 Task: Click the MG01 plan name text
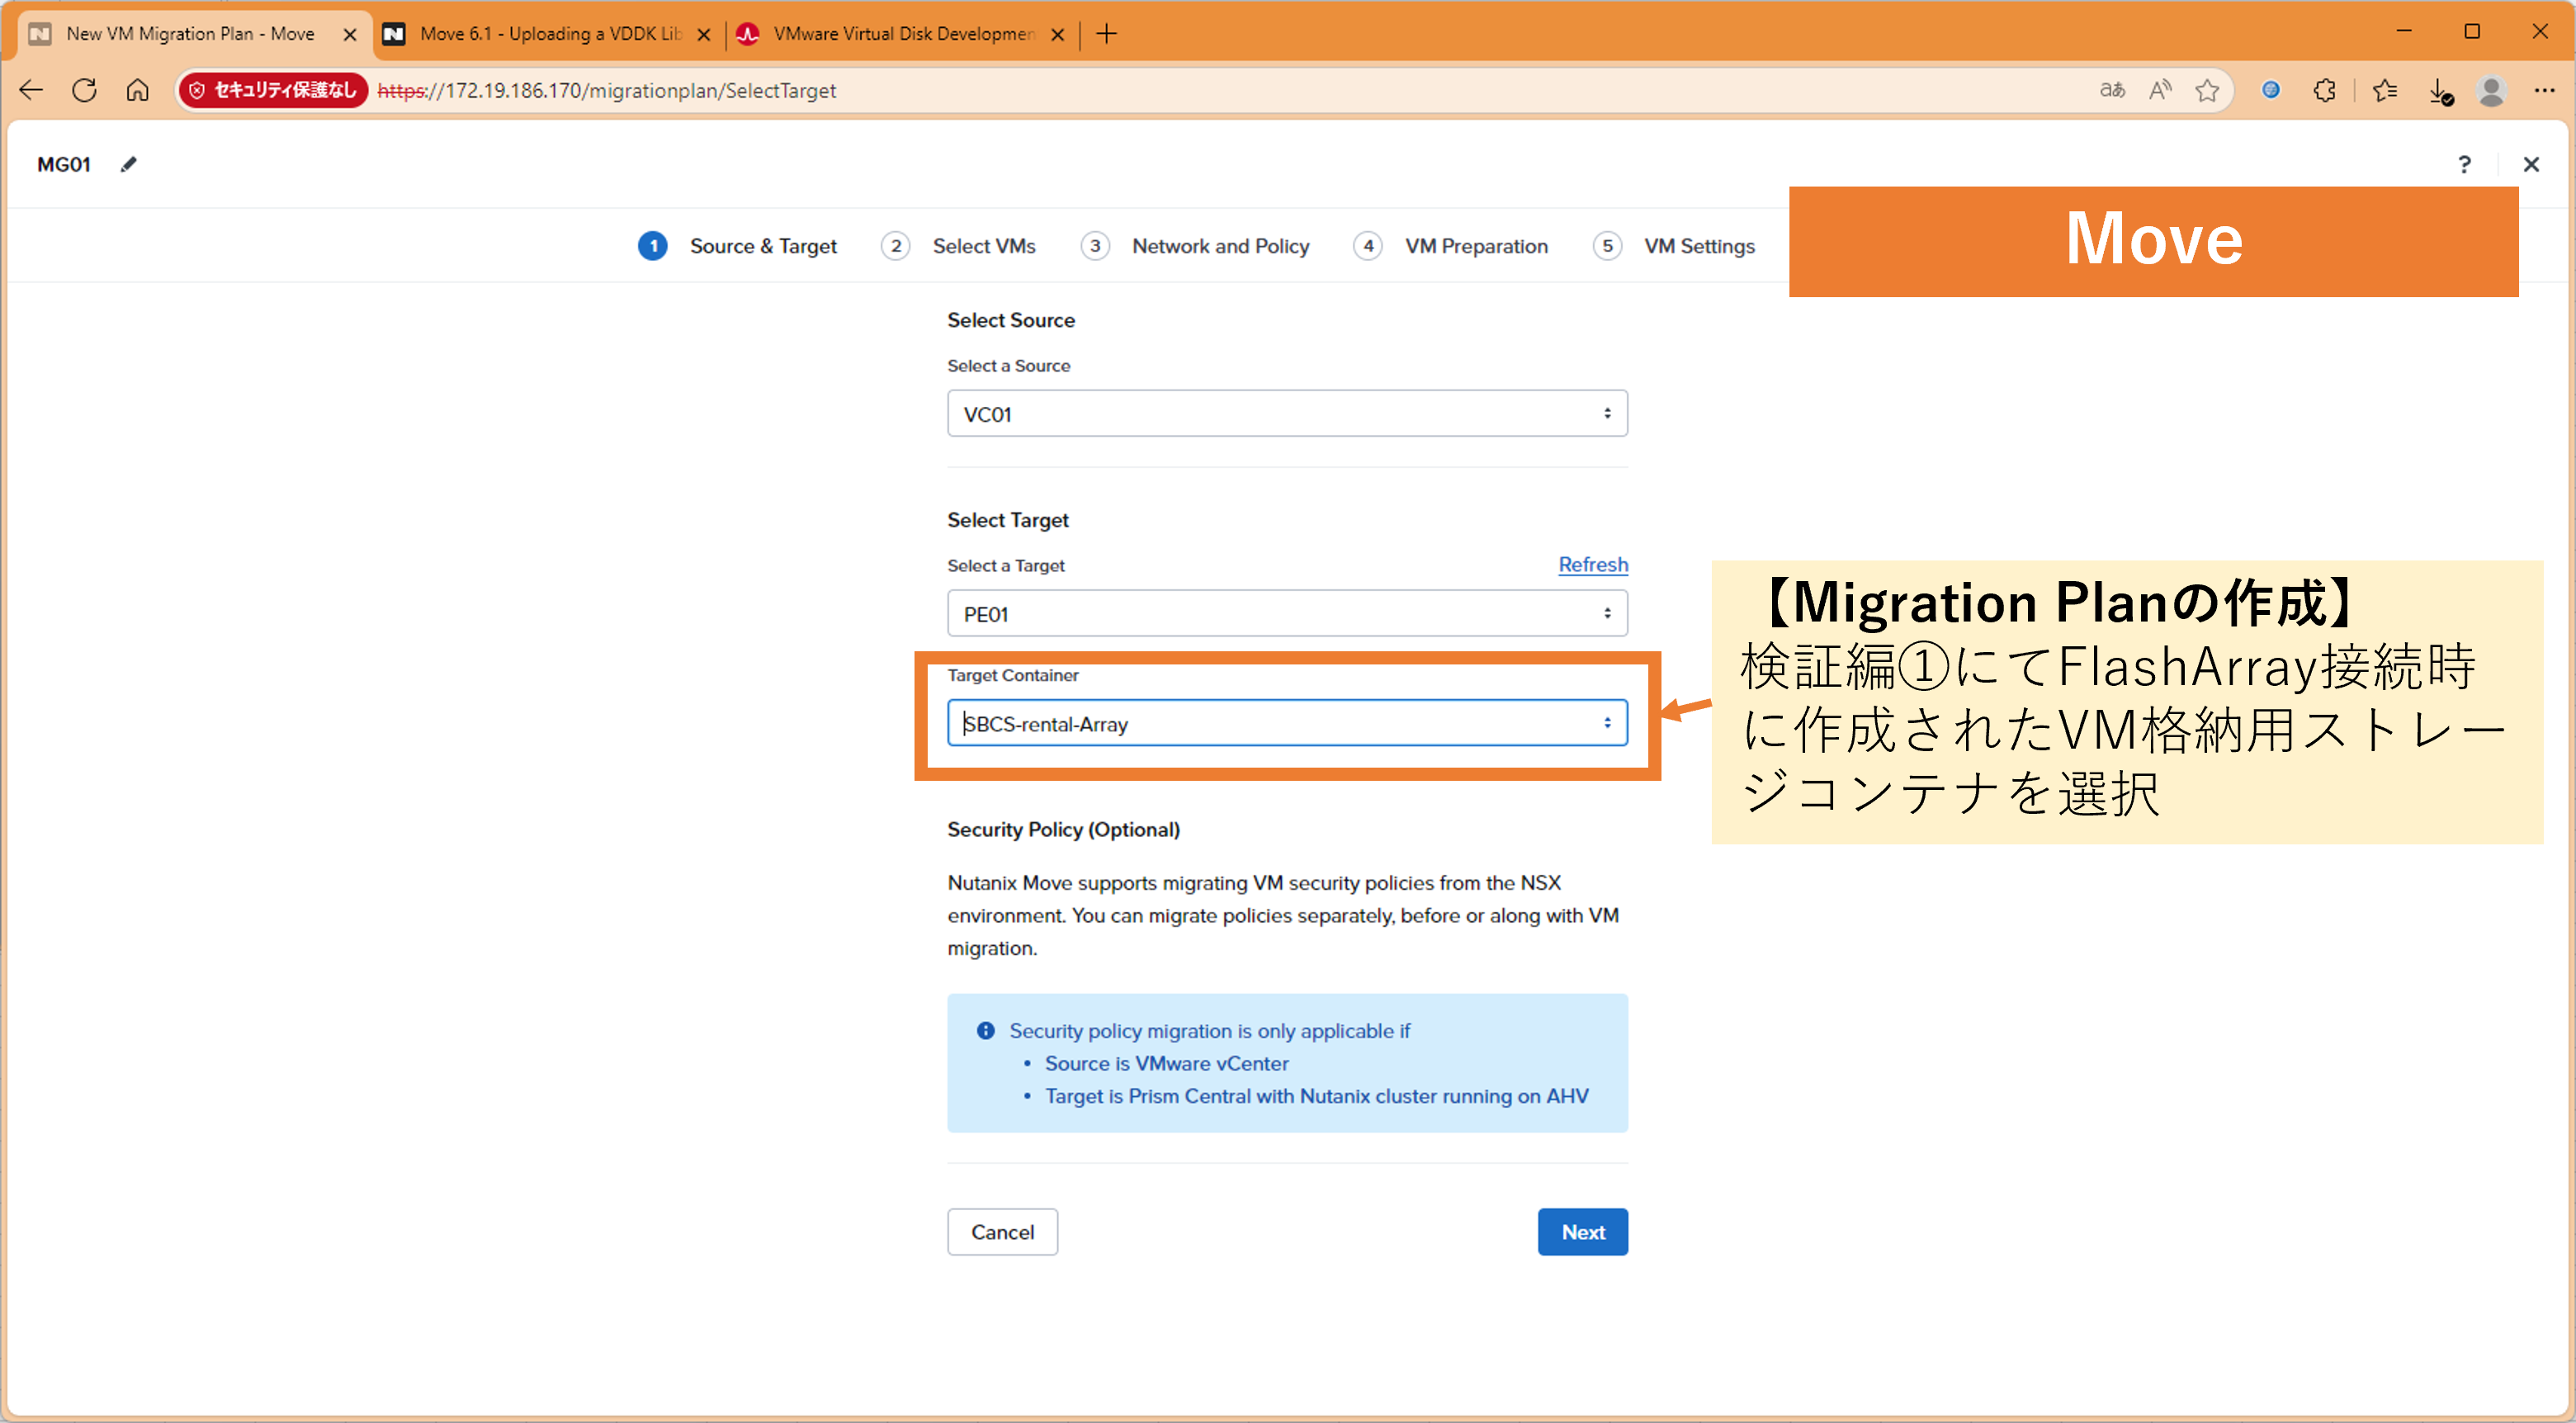pos(64,164)
